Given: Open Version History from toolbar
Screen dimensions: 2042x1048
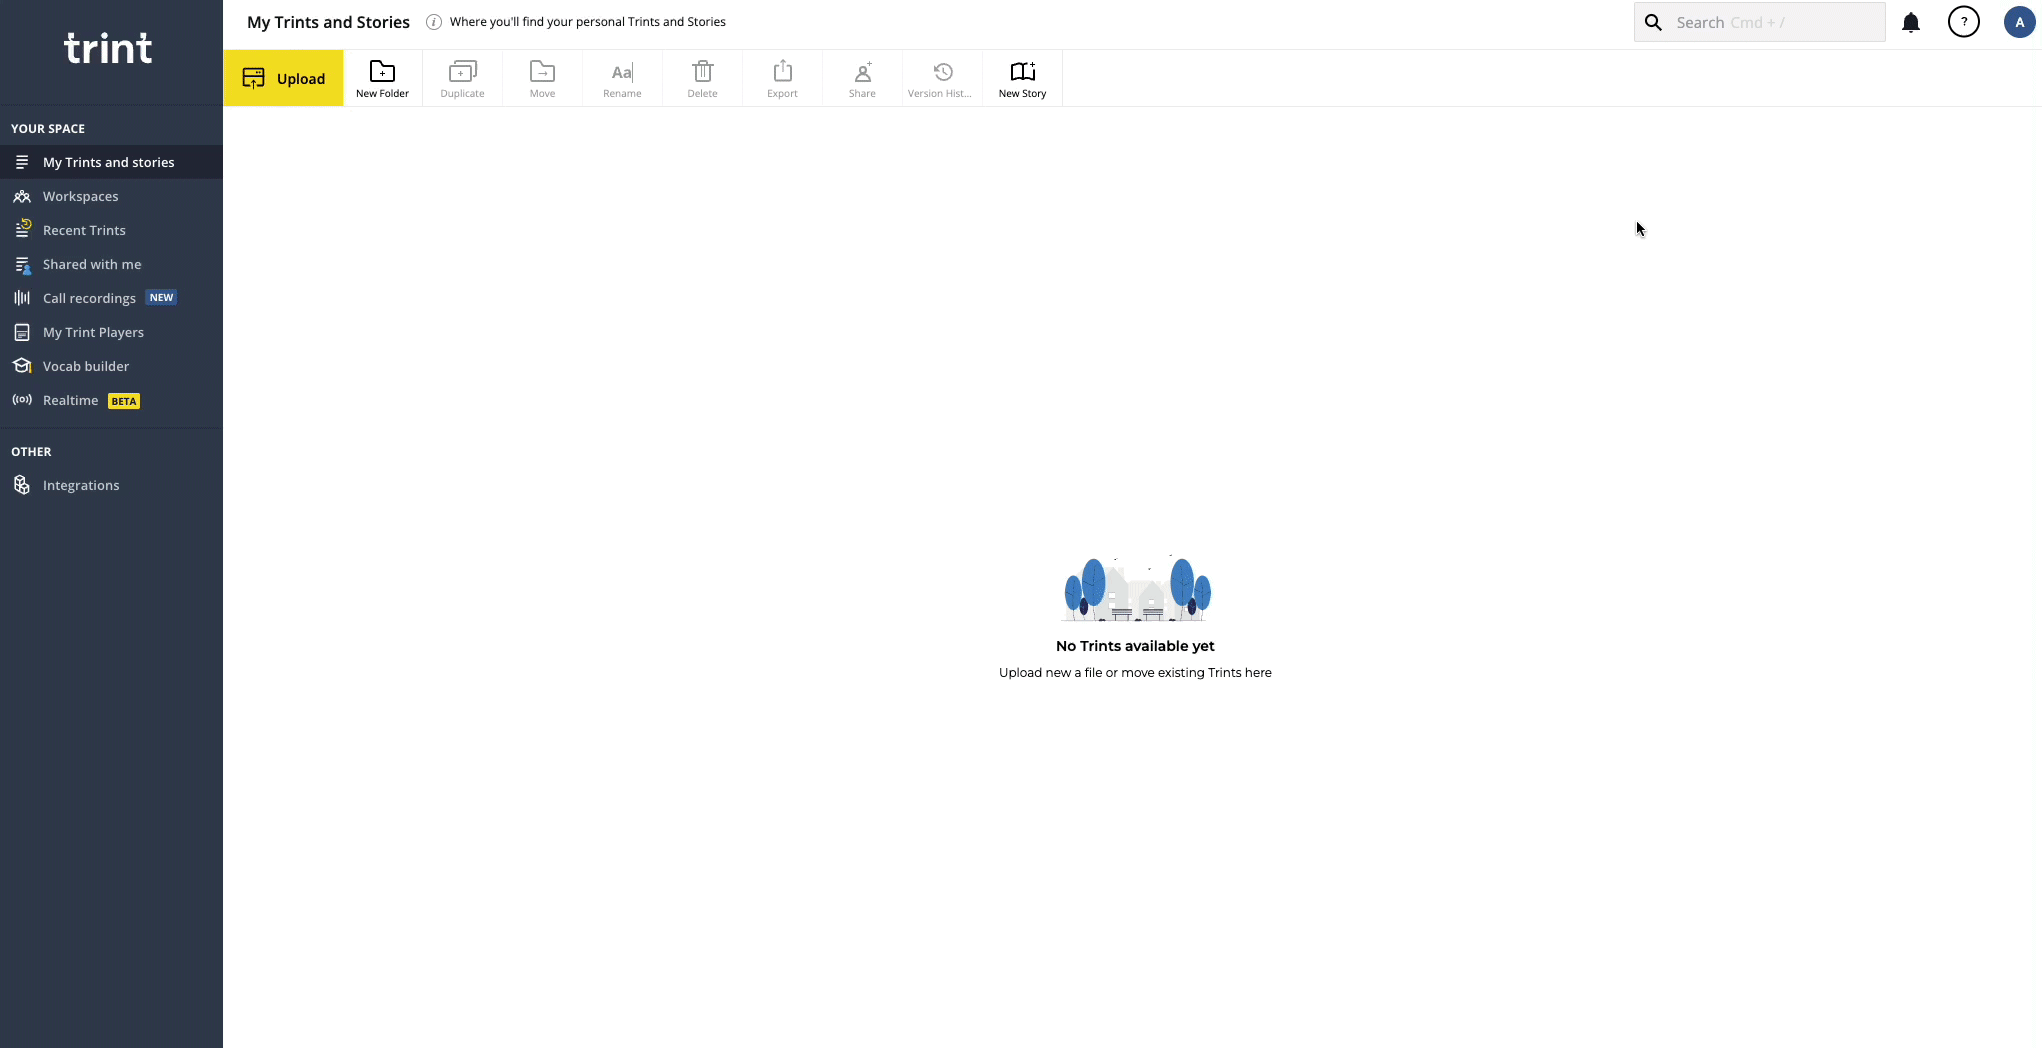Looking at the screenshot, I should [x=942, y=78].
